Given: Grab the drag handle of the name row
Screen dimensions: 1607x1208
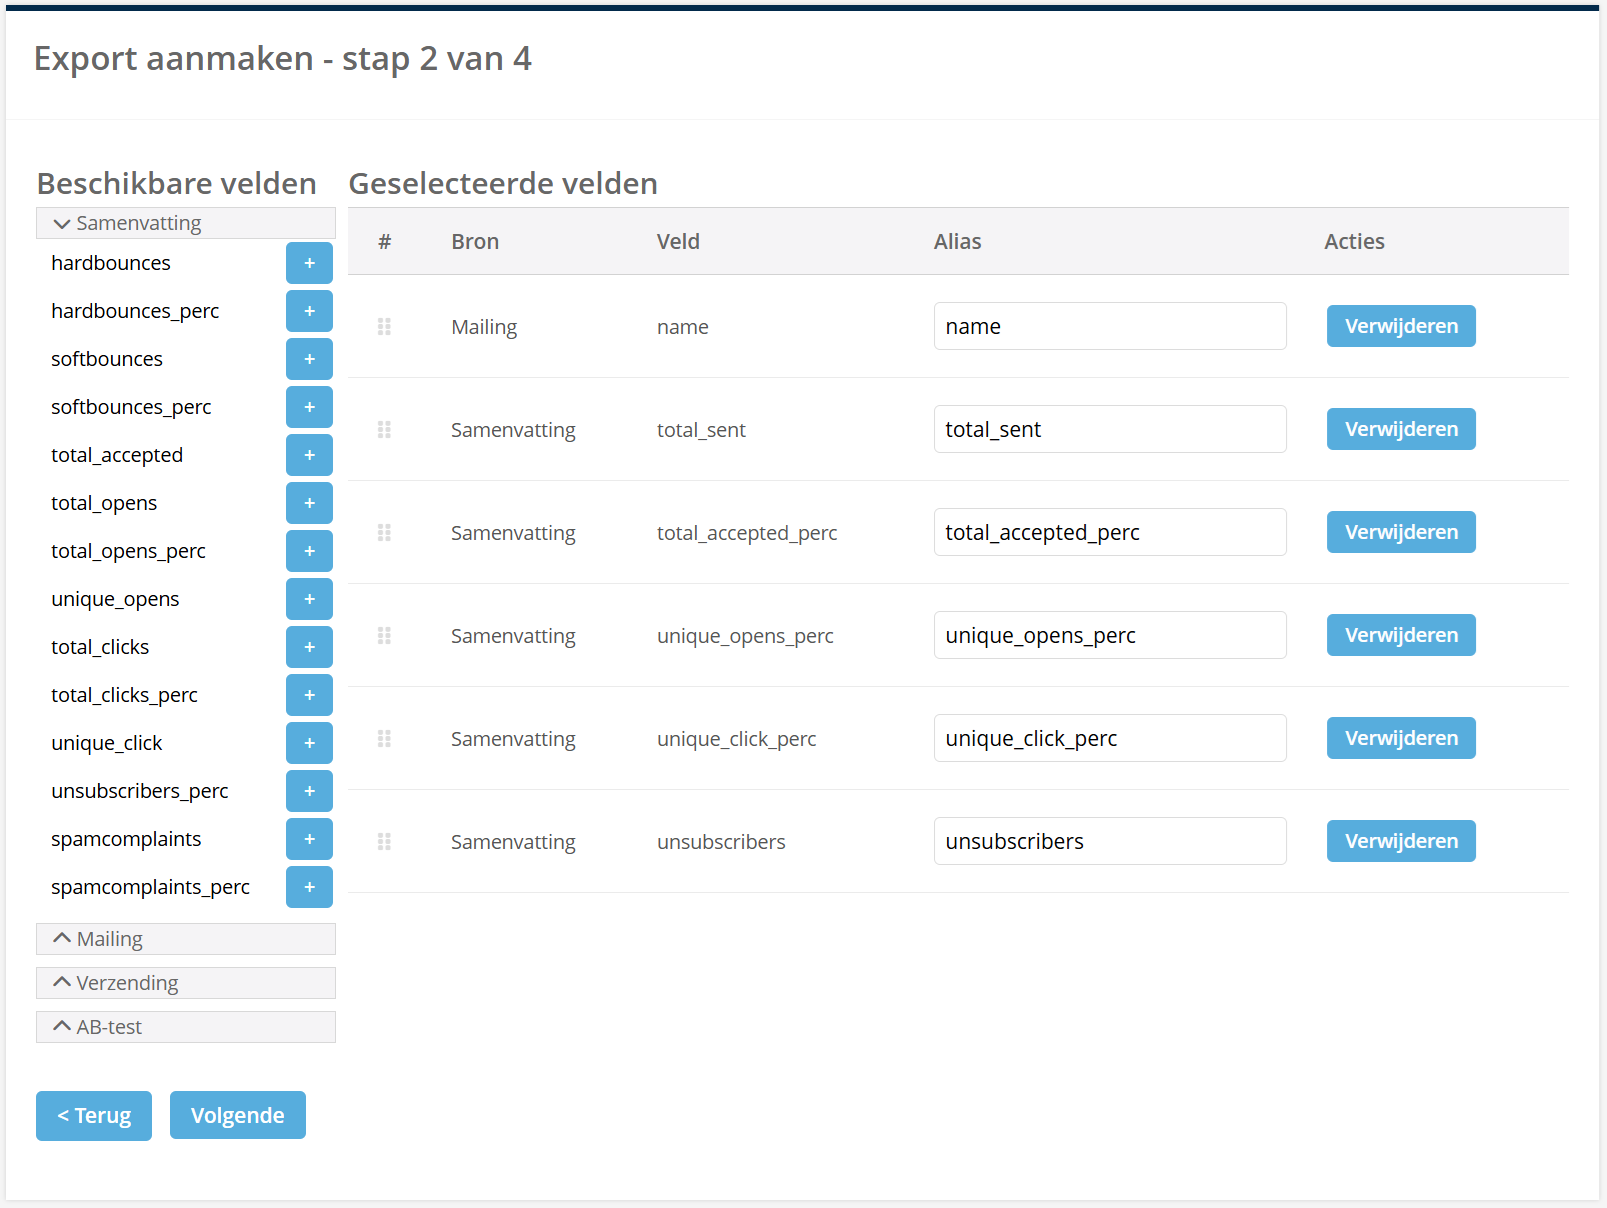Looking at the screenshot, I should tap(384, 327).
